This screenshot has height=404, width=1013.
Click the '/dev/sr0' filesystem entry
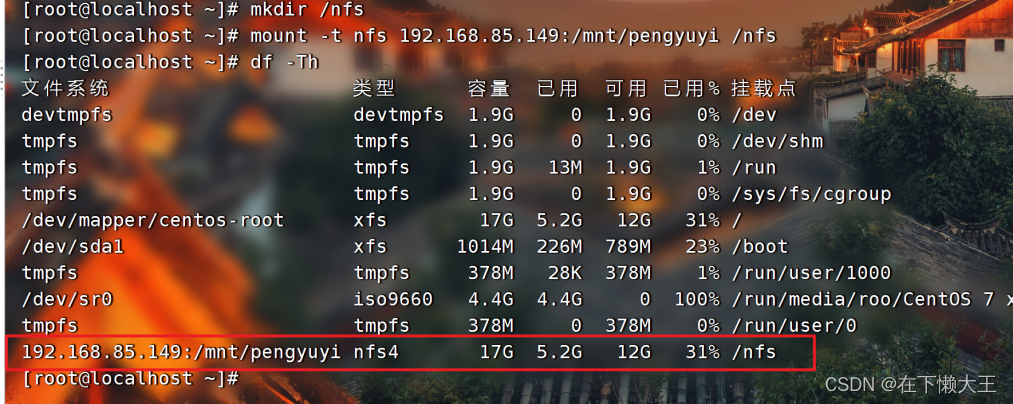[67, 299]
